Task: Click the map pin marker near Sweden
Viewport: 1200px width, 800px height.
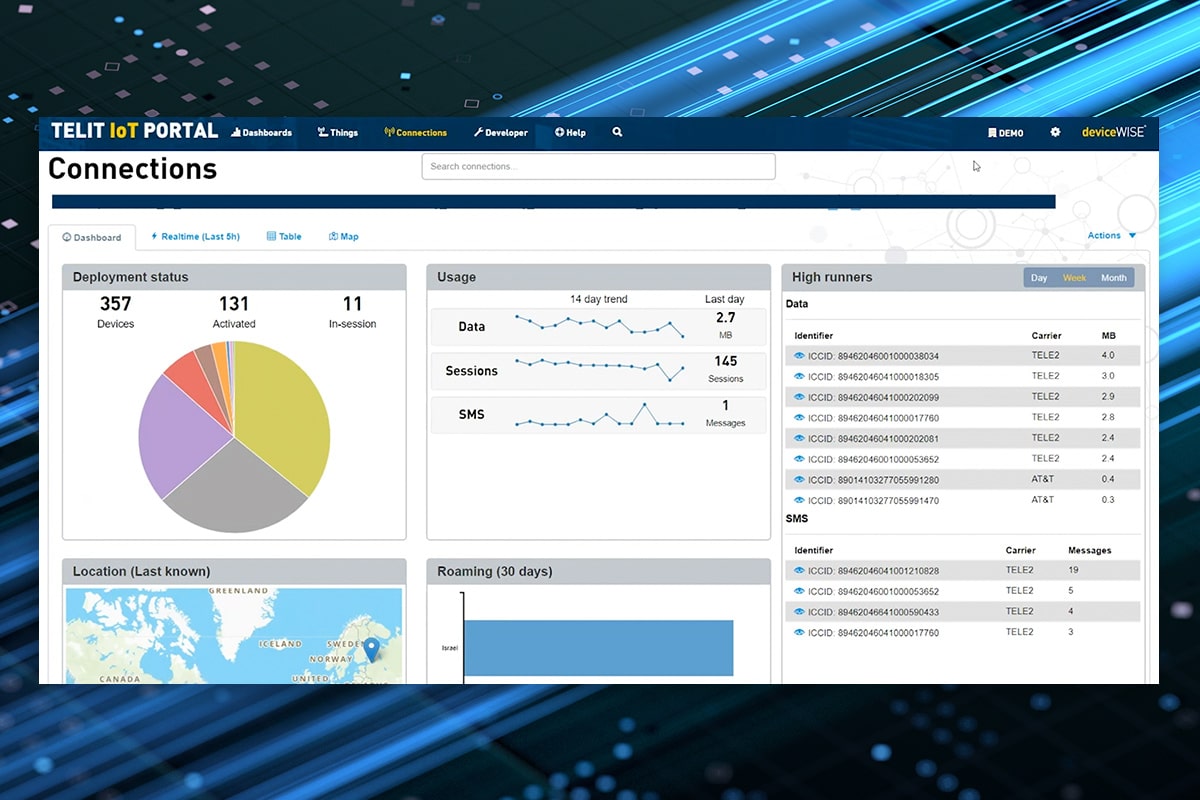Action: point(371,650)
